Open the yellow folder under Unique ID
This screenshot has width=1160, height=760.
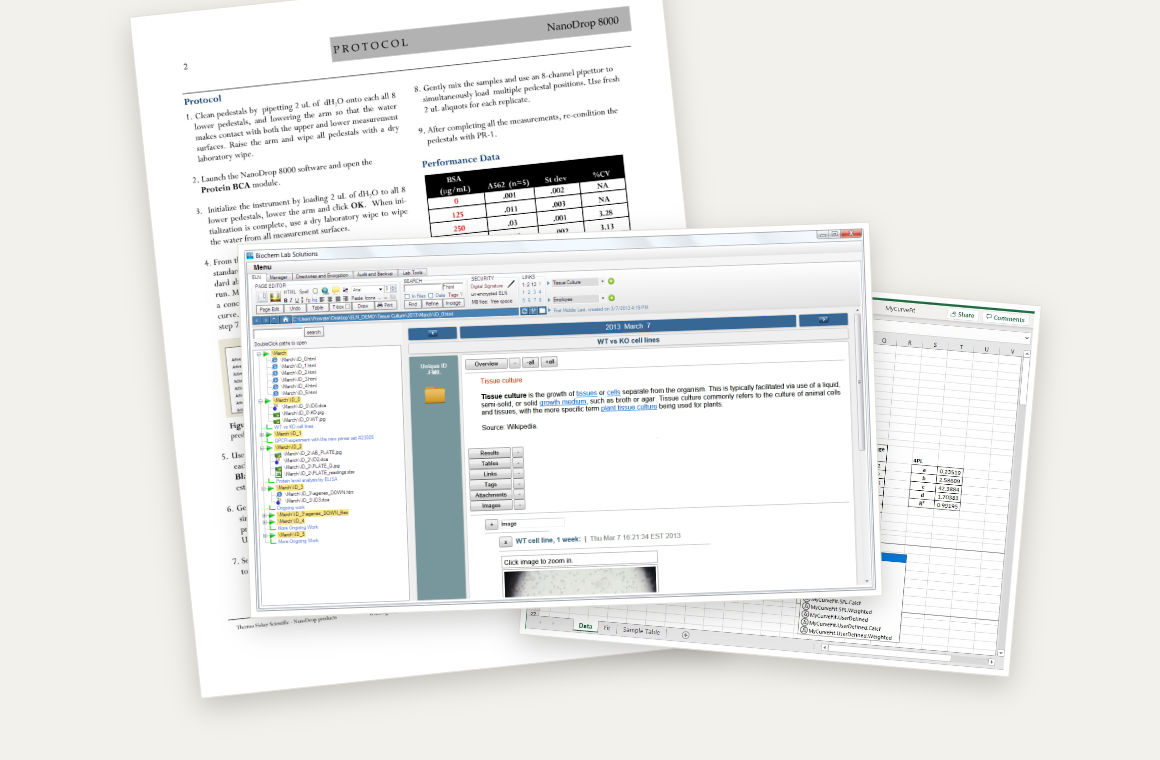coord(435,395)
